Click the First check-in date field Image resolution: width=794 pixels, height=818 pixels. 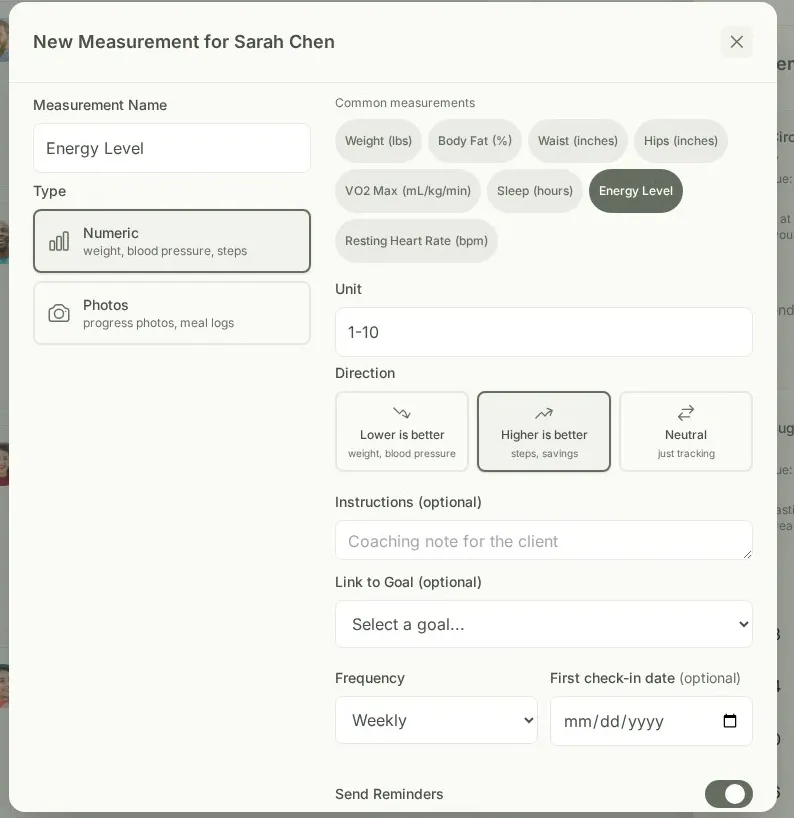[651, 721]
